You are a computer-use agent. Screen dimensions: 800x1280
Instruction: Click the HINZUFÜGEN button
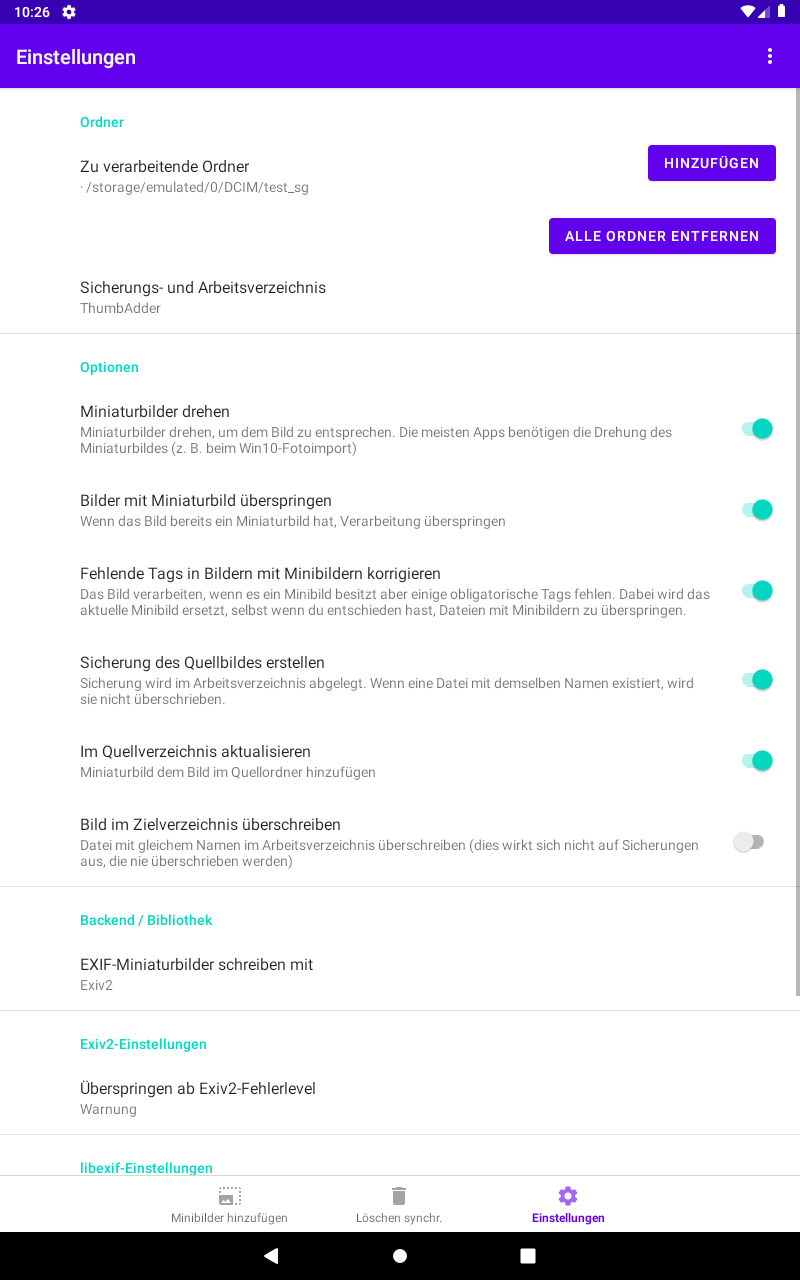click(711, 163)
